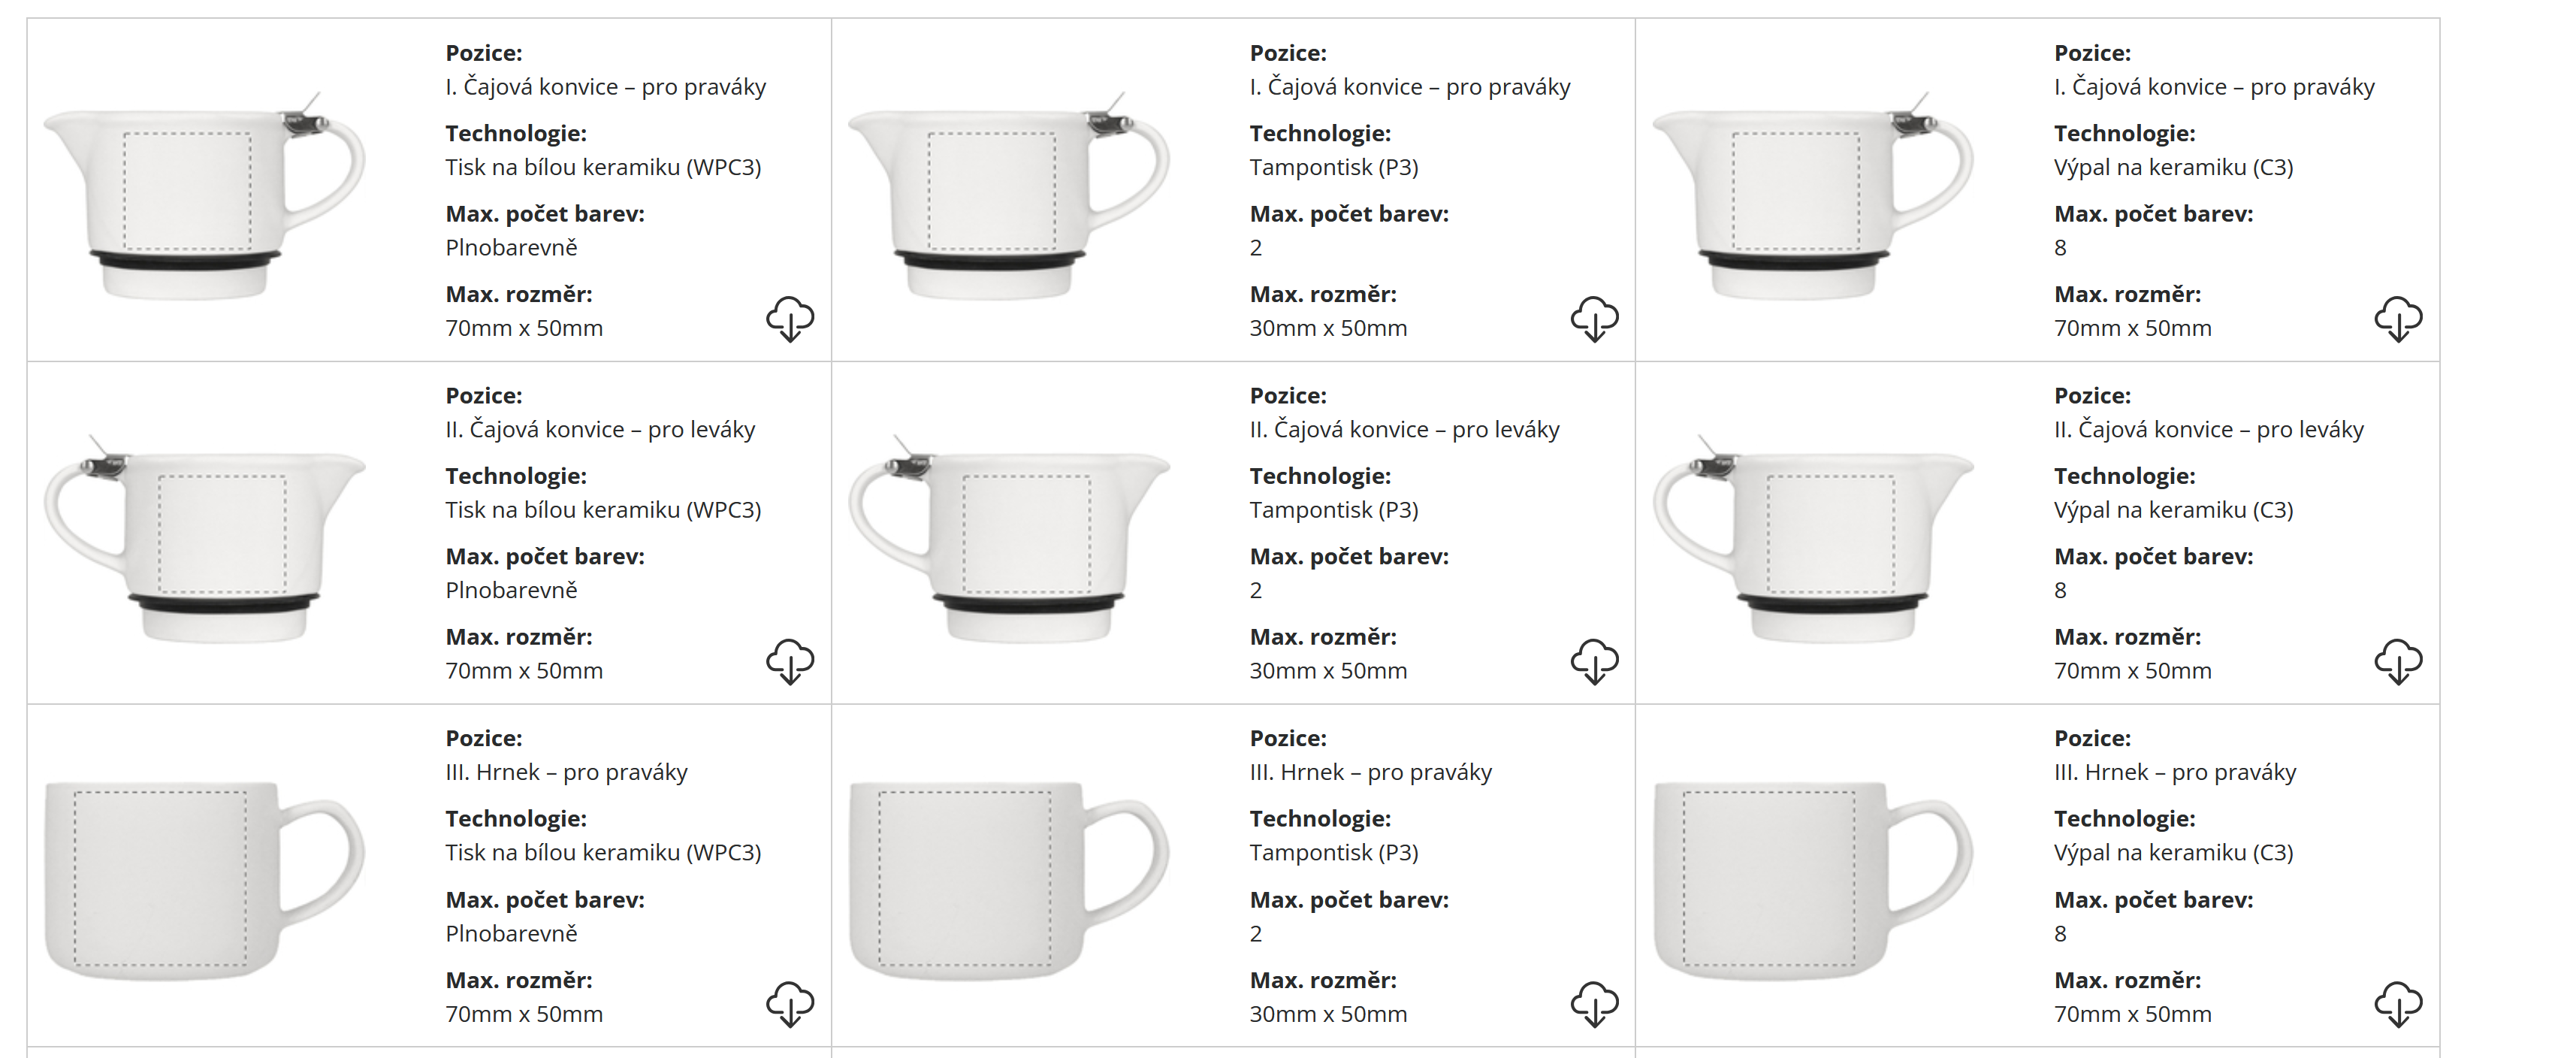The width and height of the screenshot is (2576, 1058).
Task: Download template for right-handed teapot C3 firing
Action: [2398, 319]
